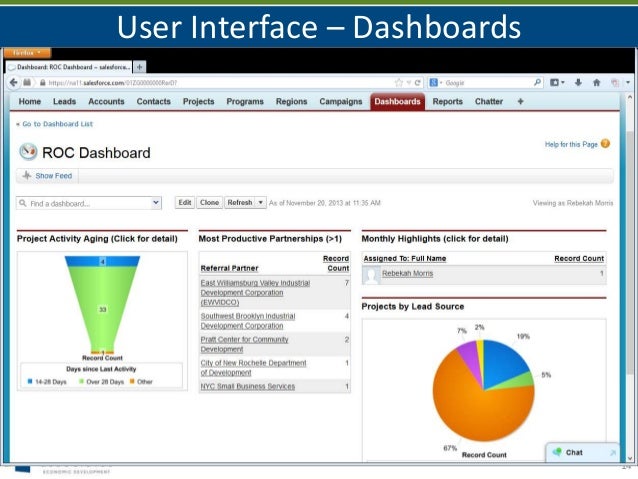The image size is (638, 479).
Task: Open Help for this Page link
Action: coord(571,144)
